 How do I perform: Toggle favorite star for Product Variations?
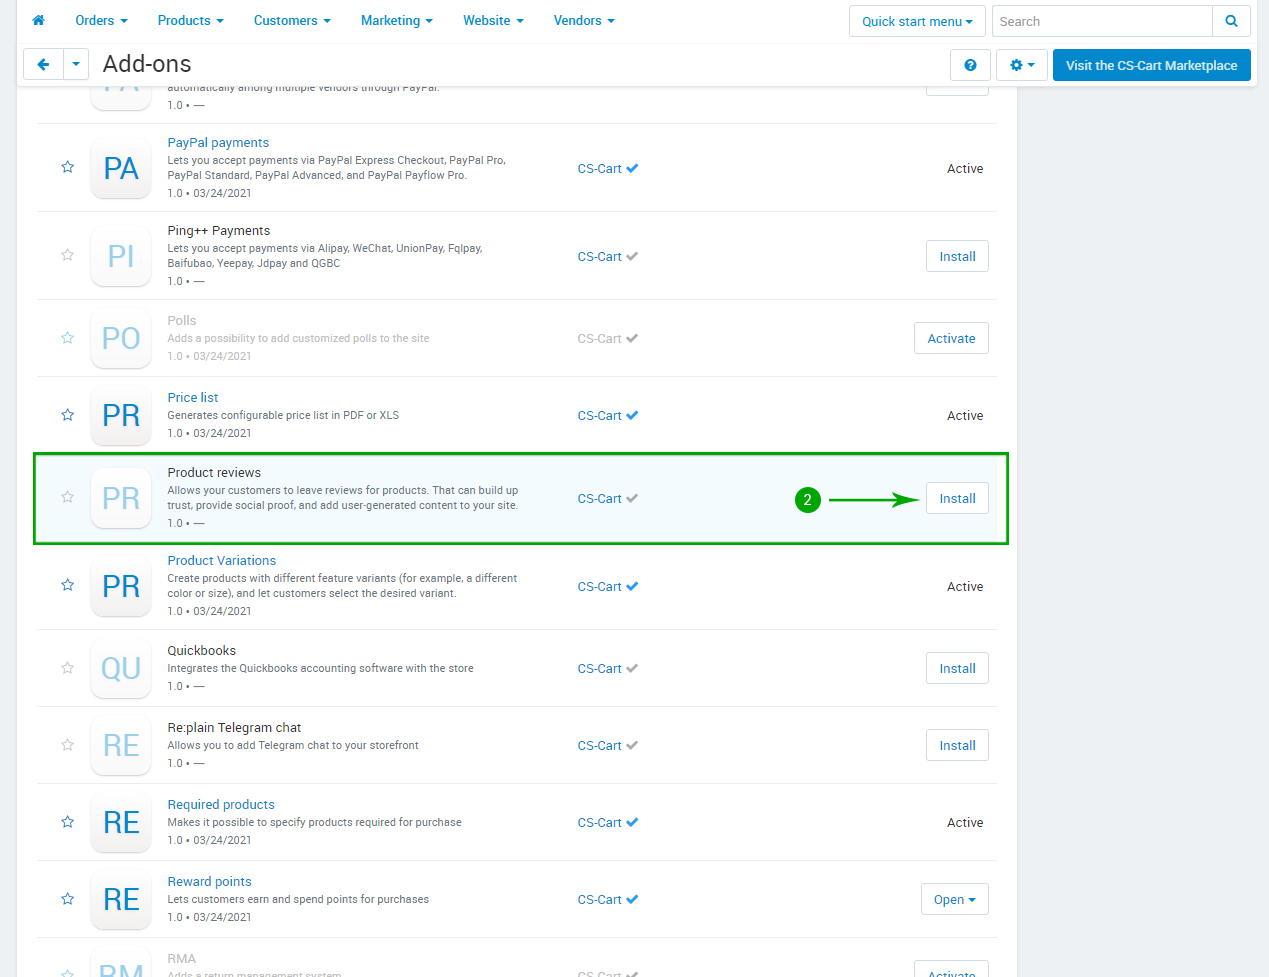(x=68, y=585)
